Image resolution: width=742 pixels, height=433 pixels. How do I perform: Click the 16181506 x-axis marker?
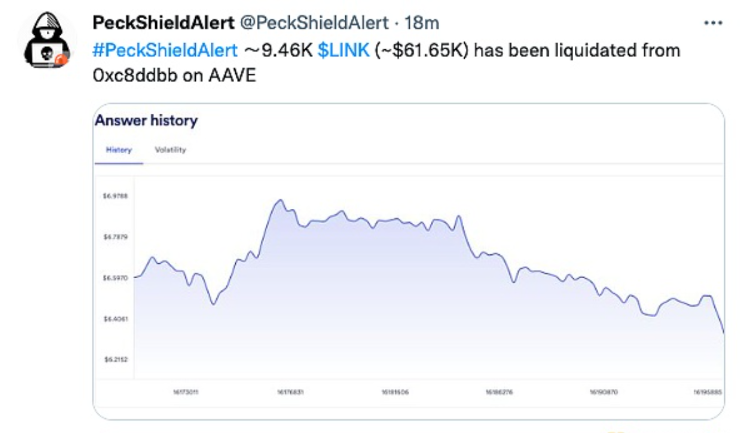pos(394,393)
